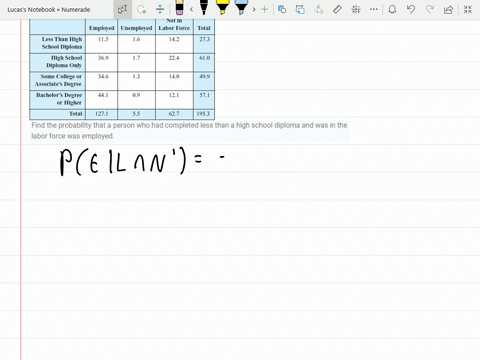Click the math assistant icon
This screenshot has height=360, width=480.
(356, 9)
